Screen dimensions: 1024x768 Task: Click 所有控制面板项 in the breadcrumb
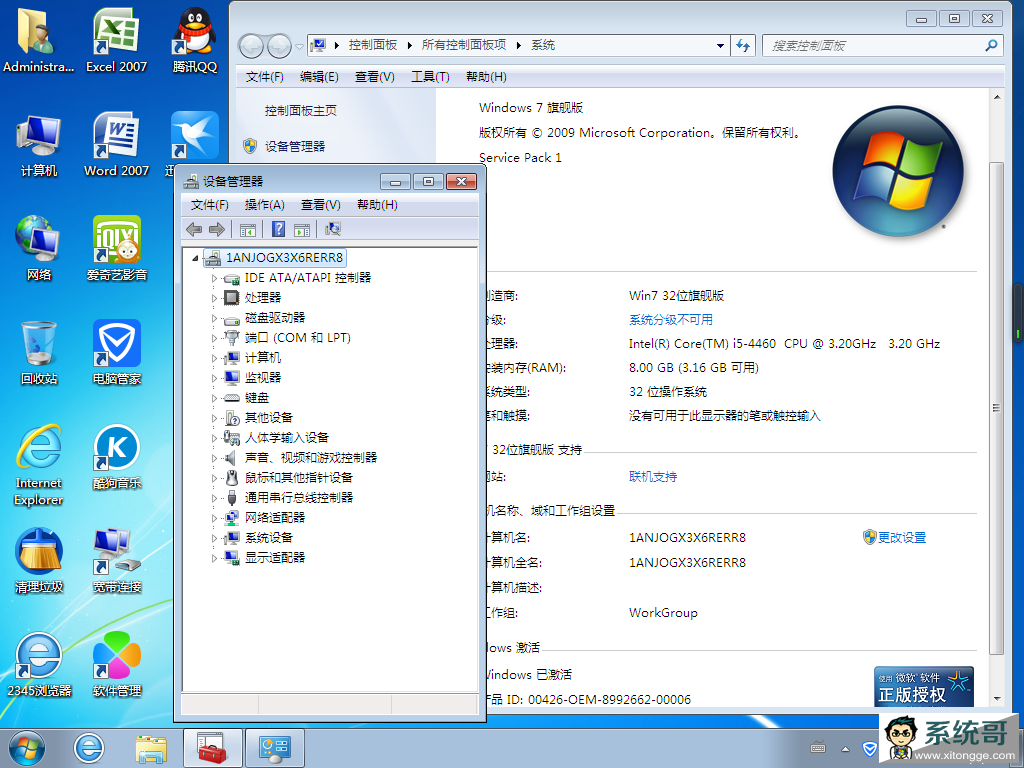coord(464,44)
